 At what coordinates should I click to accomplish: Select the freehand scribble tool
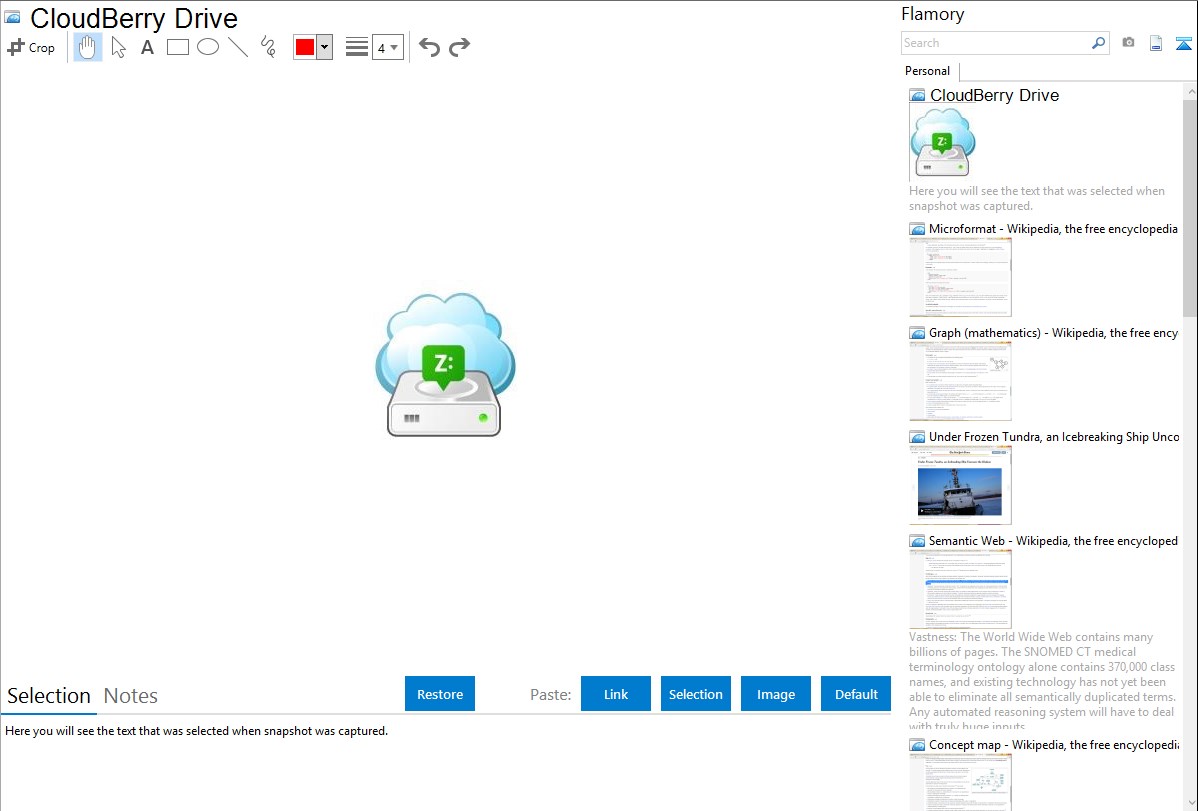268,47
